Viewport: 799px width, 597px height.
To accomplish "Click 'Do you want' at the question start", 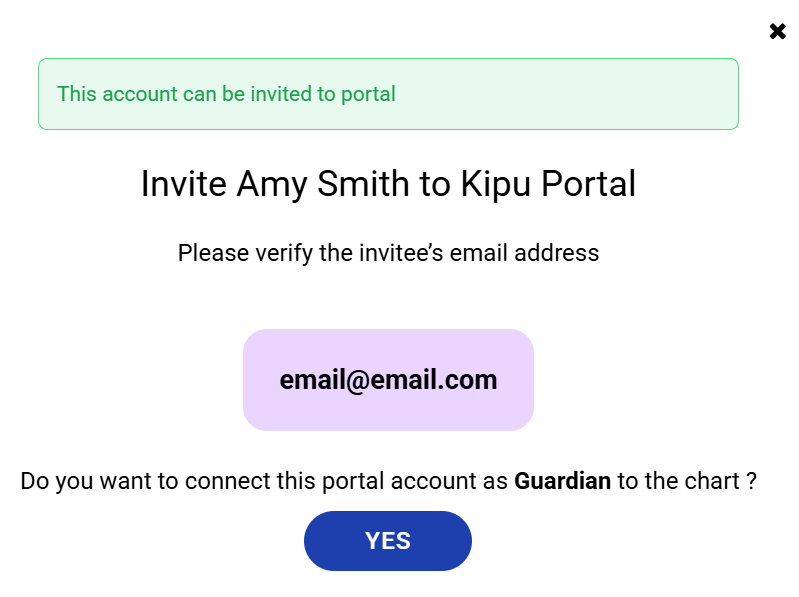I will [x=78, y=481].
